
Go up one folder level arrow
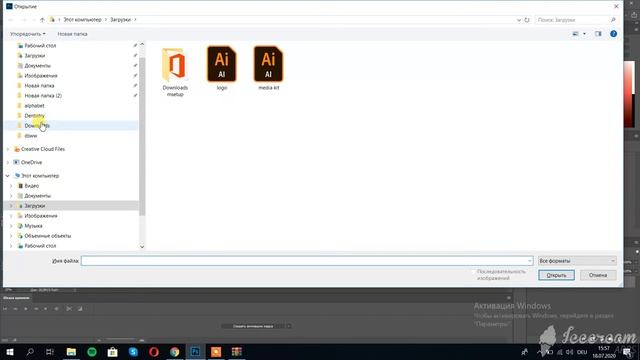tap(42, 20)
